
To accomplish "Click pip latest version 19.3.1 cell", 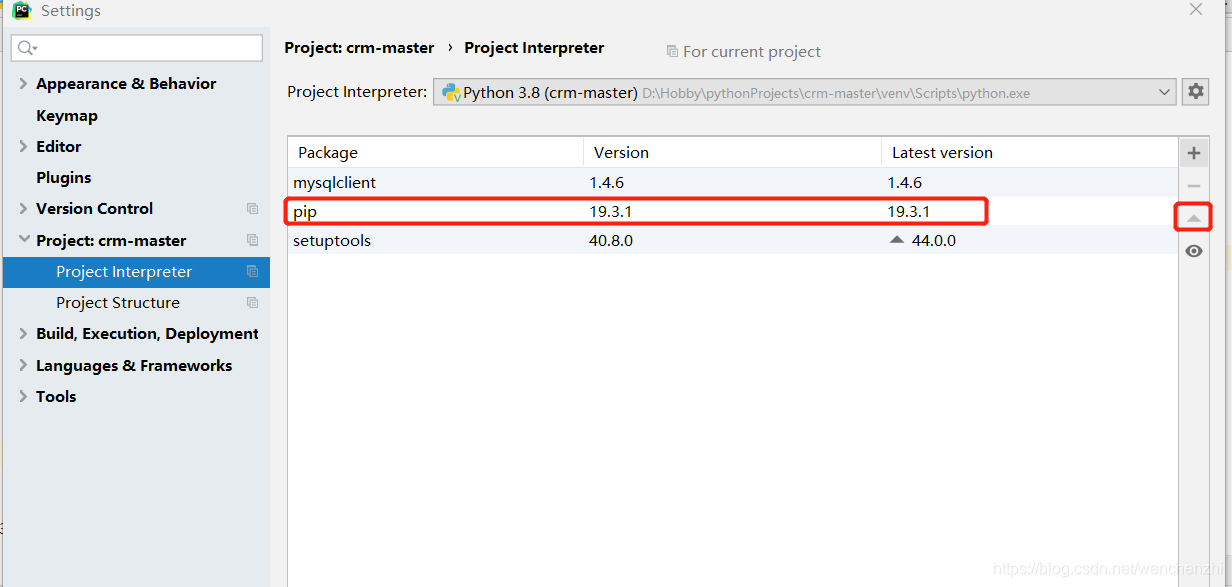I will click(x=909, y=212).
